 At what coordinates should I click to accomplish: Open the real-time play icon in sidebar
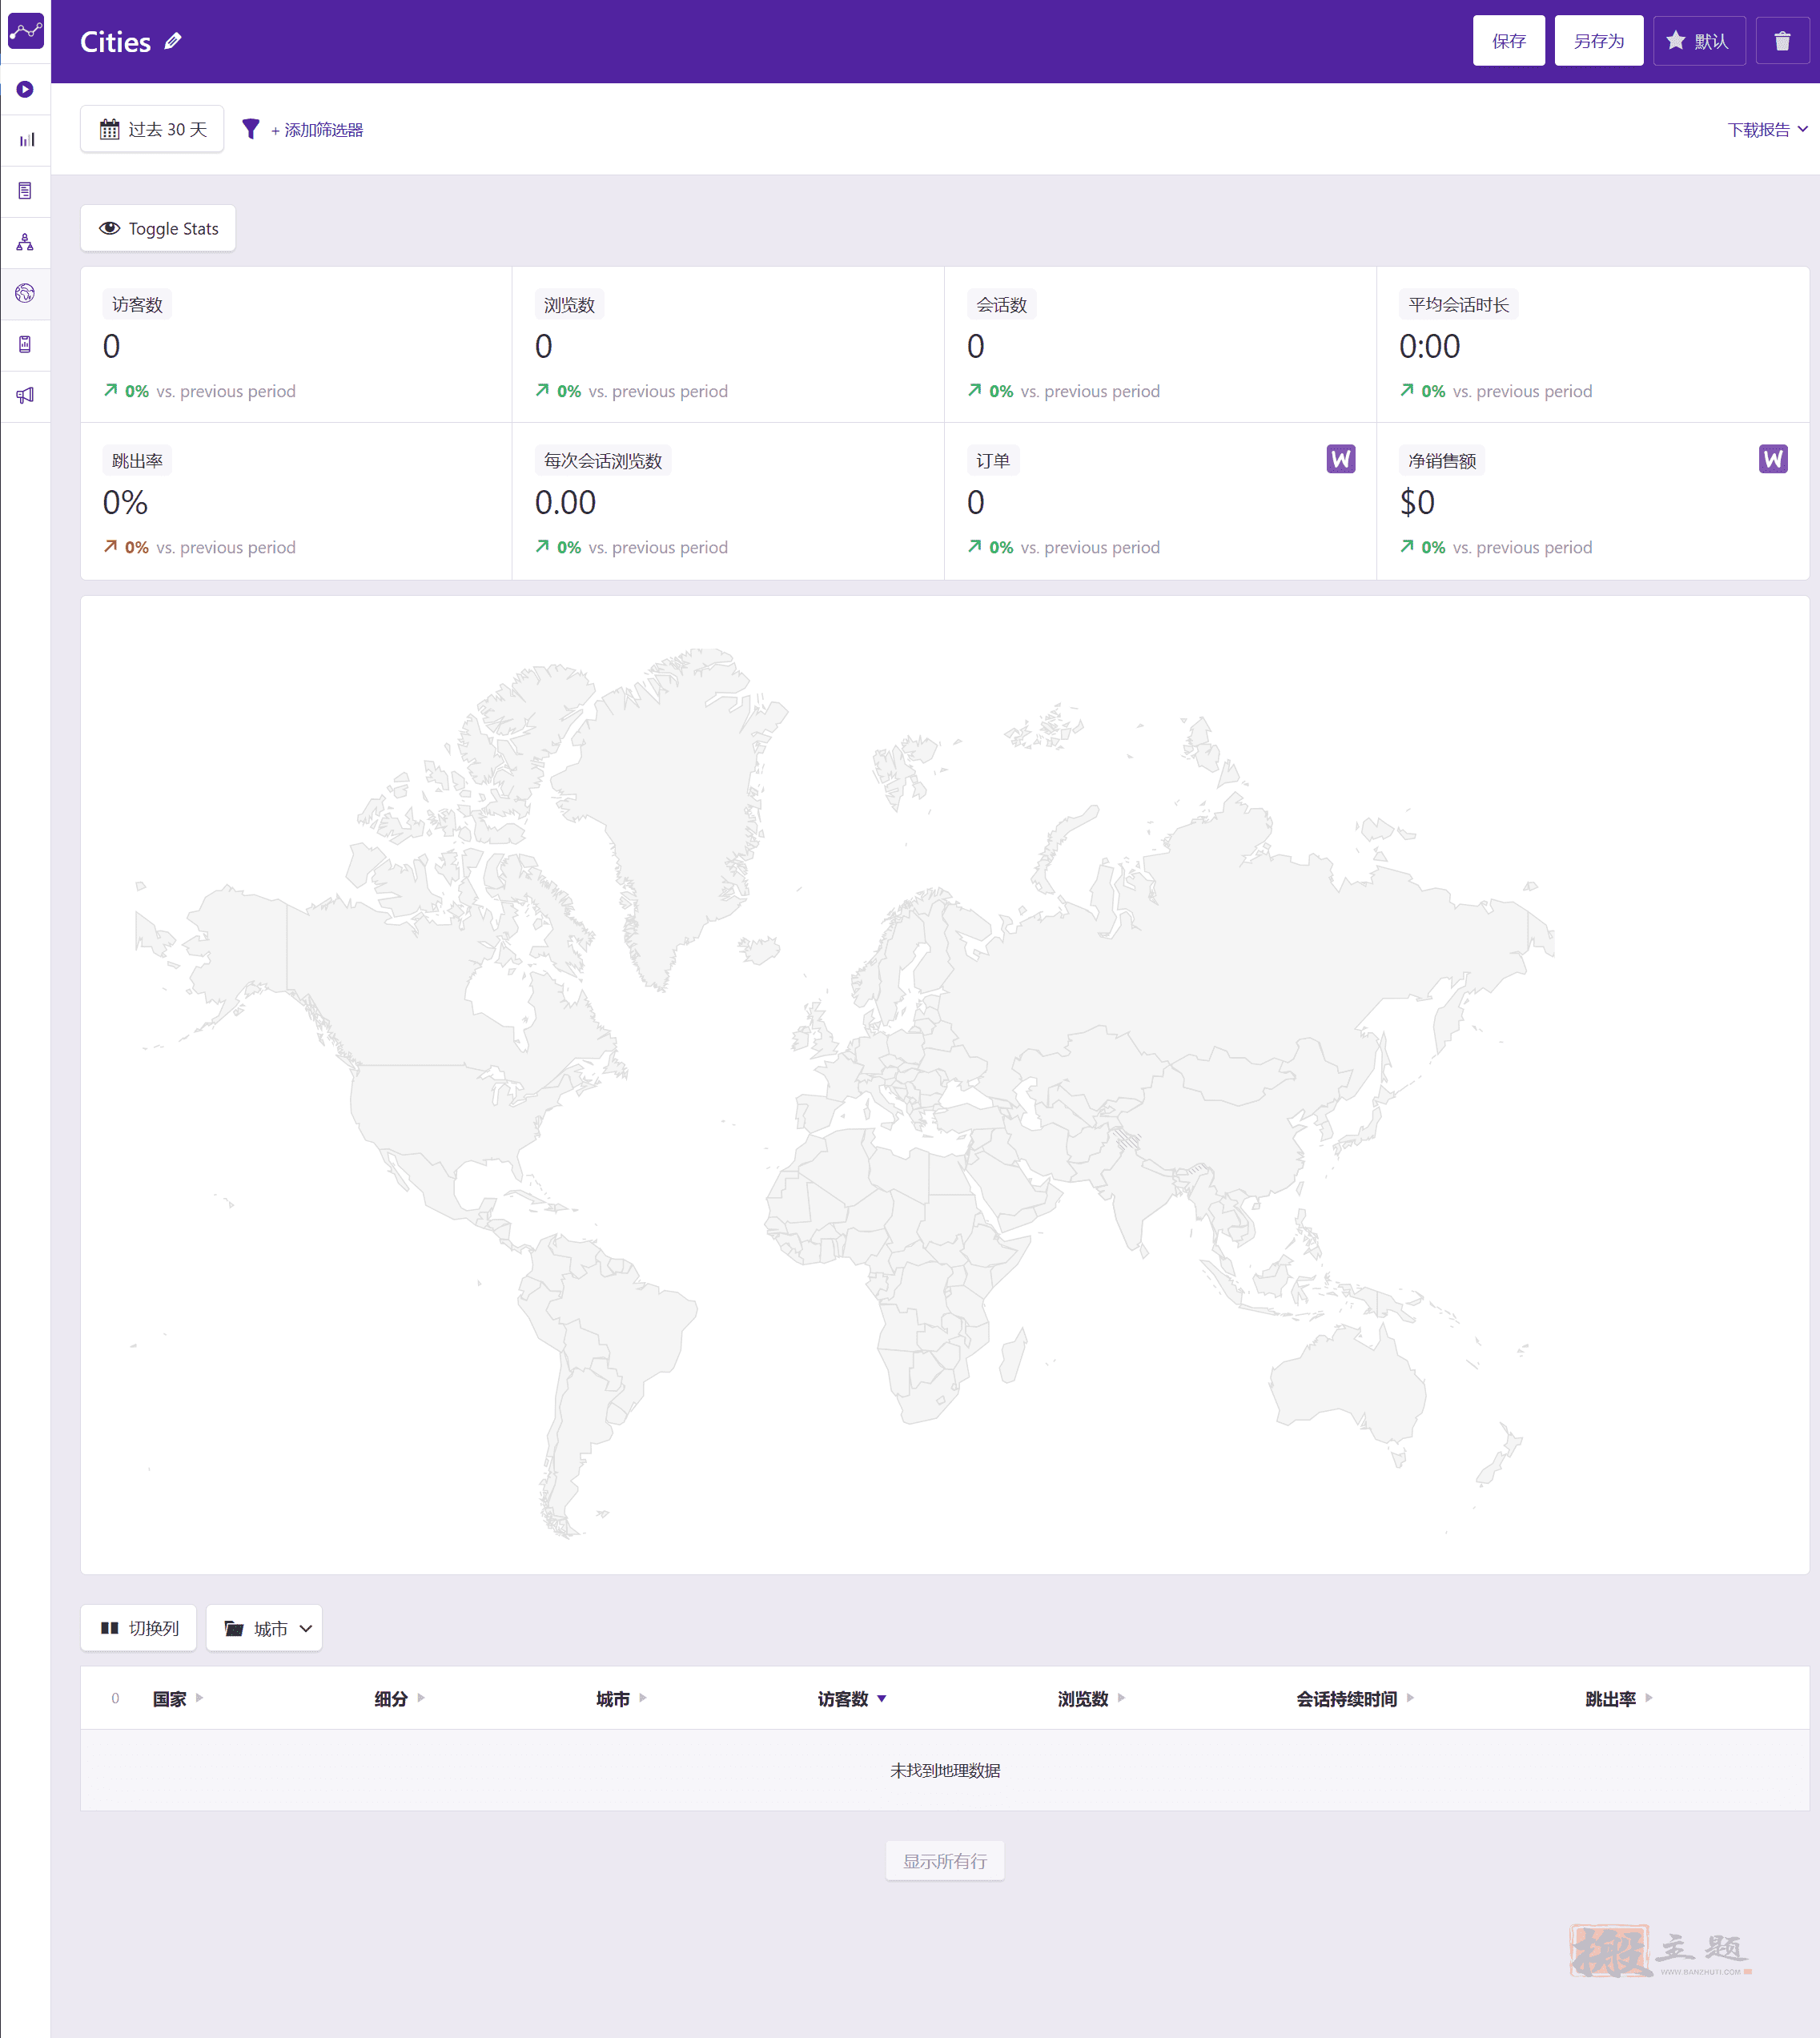[25, 89]
